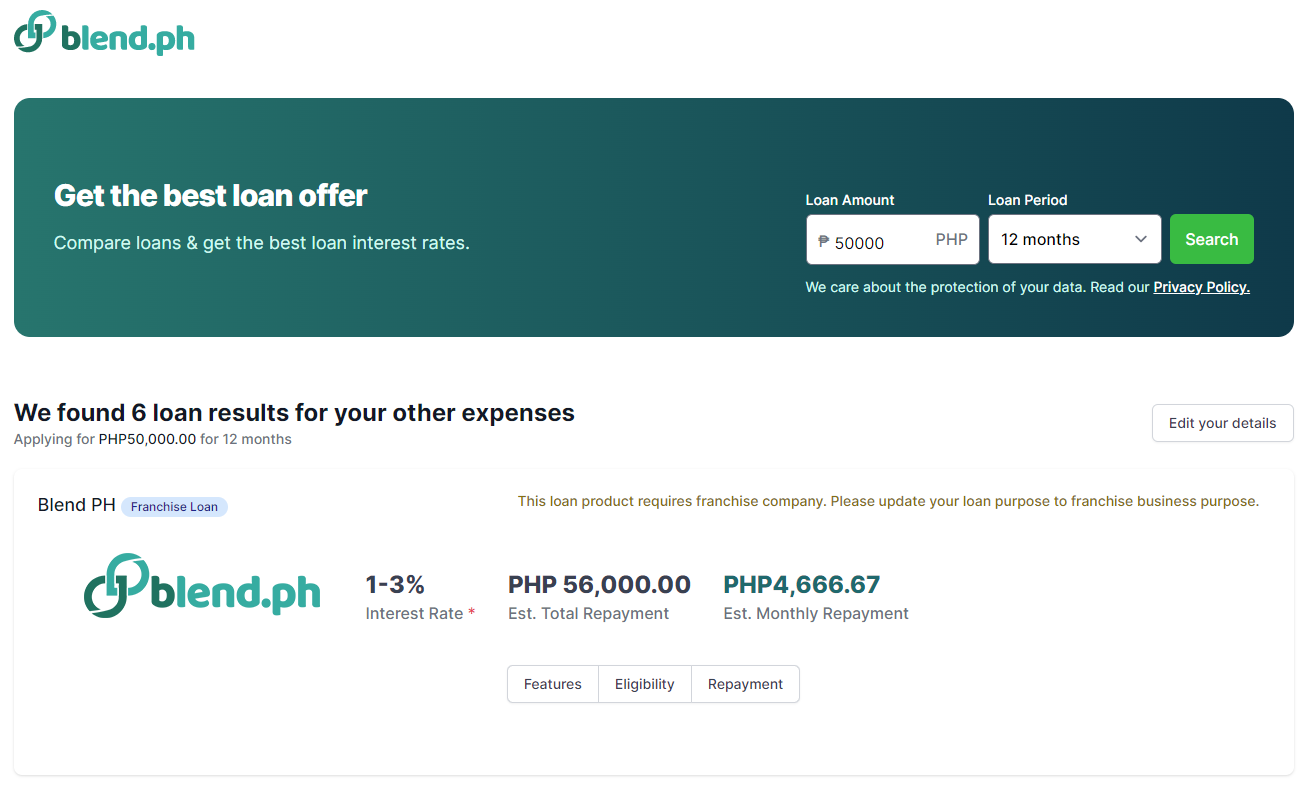Click the PHP 56,000.00 total repayment figure
The height and width of the screenshot is (789, 1311).
599,584
